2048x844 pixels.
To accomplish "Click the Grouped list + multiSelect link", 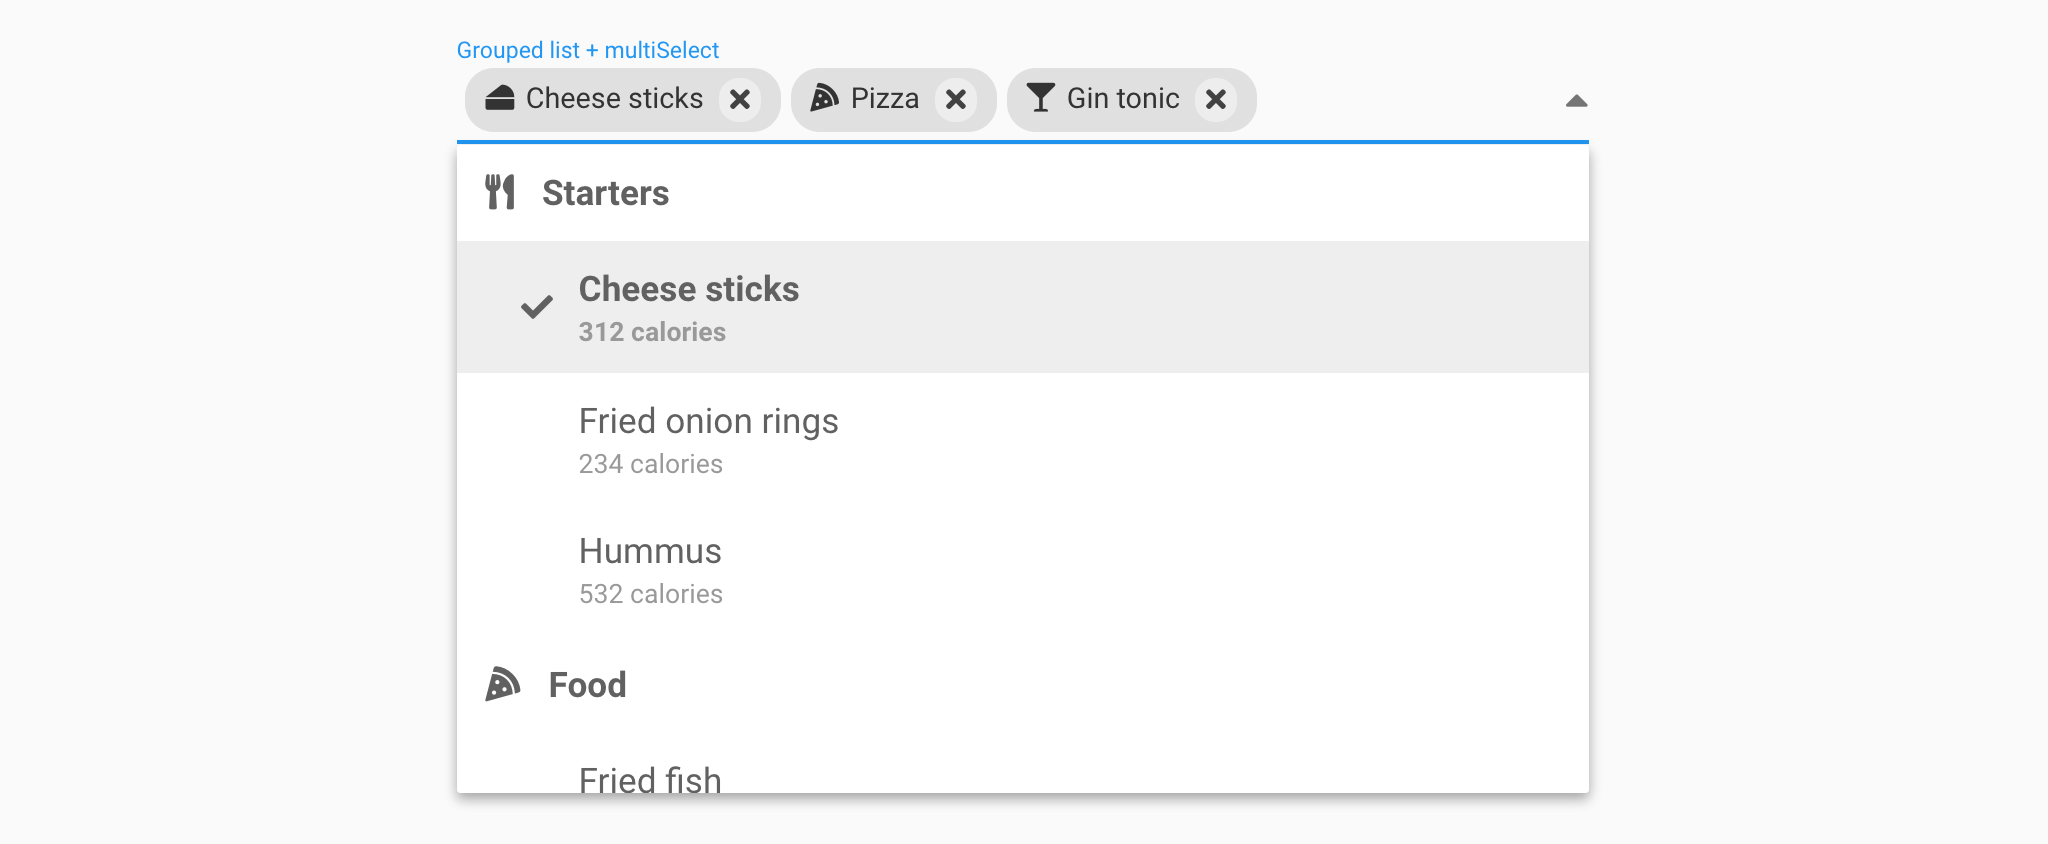I will click(588, 50).
